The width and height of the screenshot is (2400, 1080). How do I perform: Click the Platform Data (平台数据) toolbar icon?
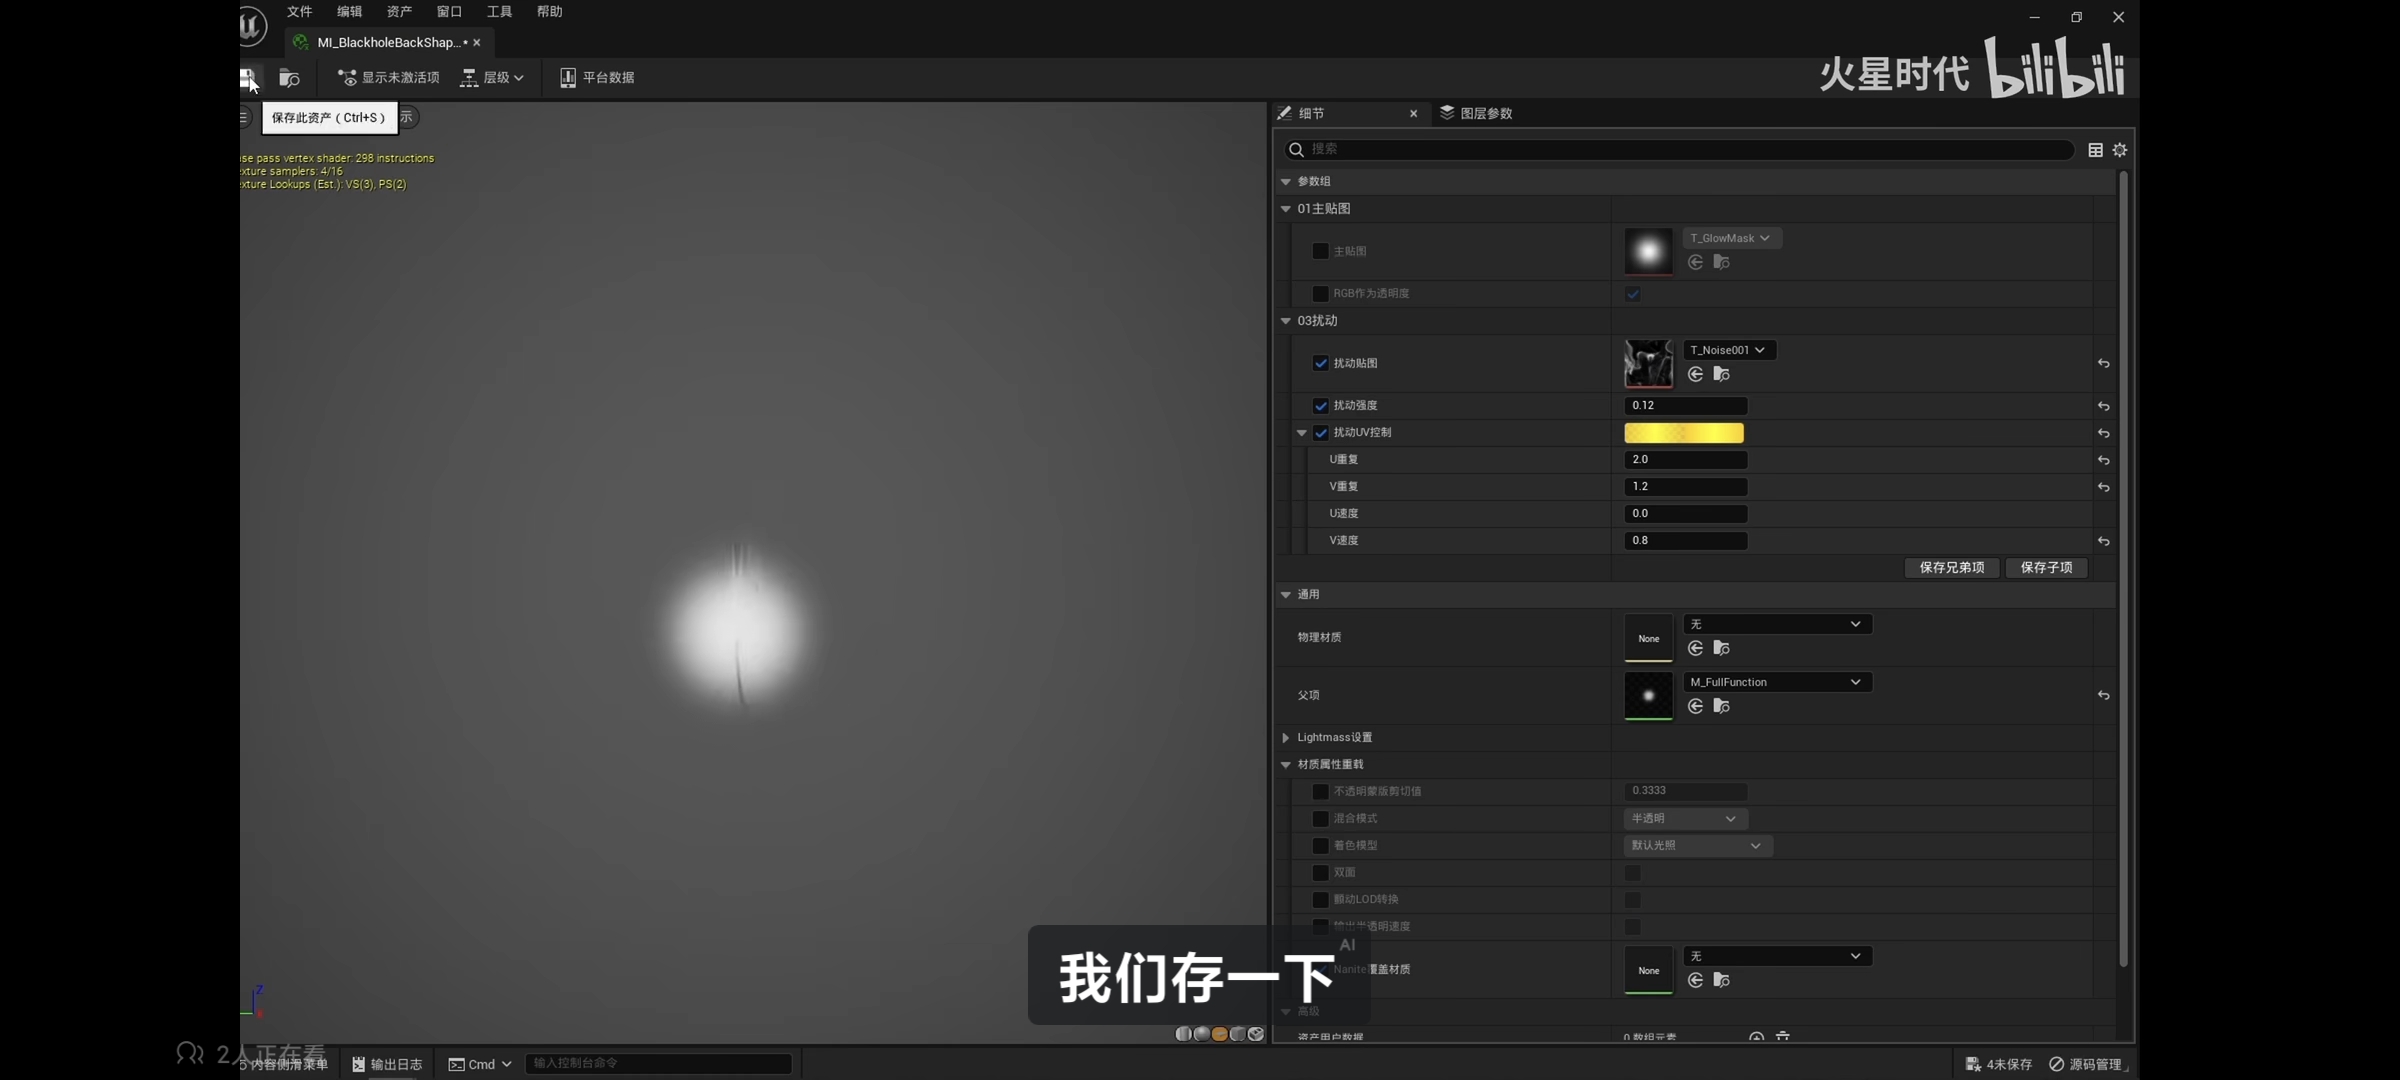[x=568, y=78]
